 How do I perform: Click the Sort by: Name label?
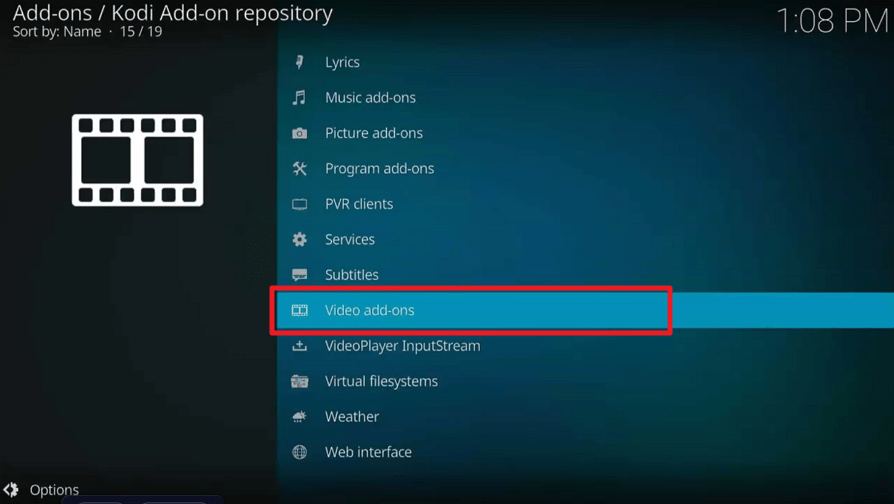pos(57,32)
